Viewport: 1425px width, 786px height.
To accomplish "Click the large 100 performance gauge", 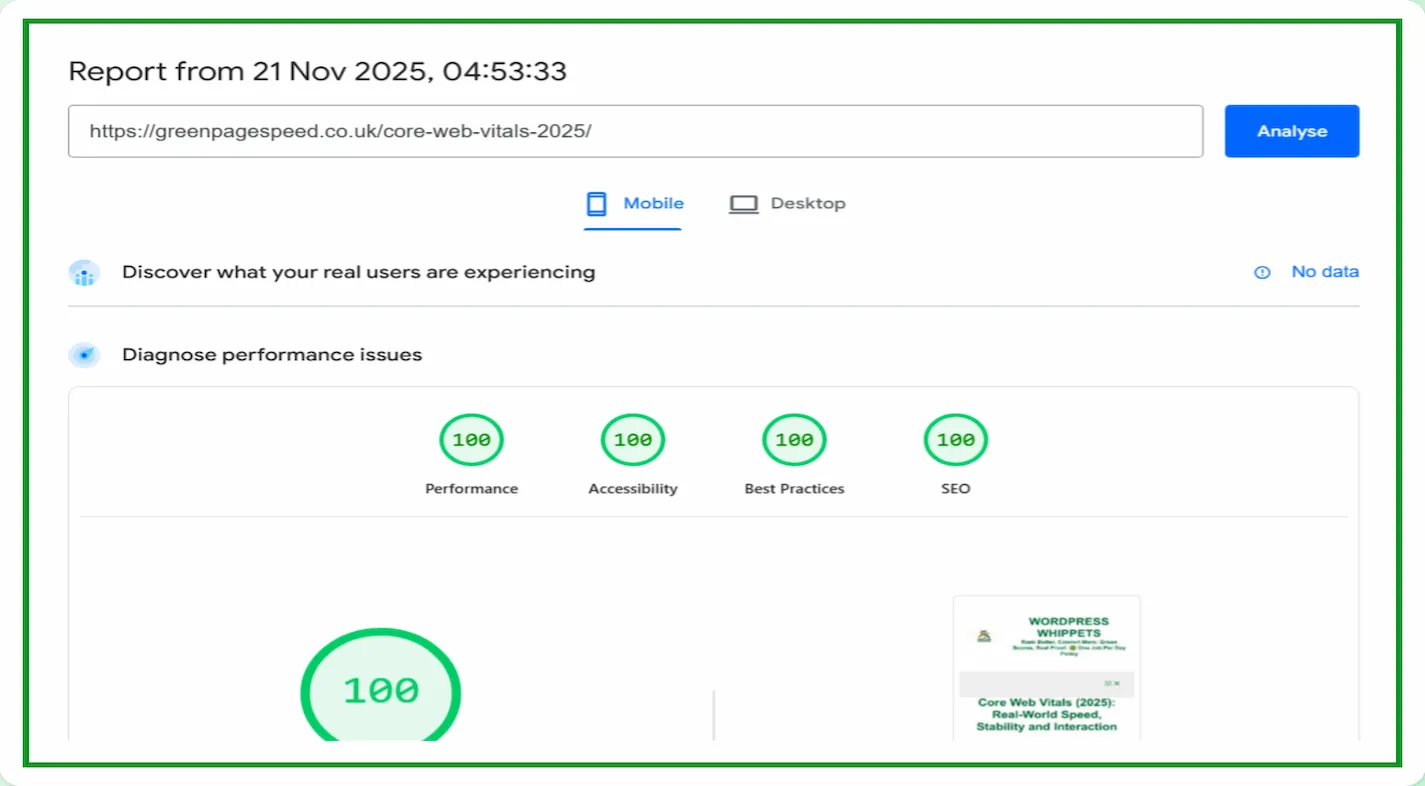I will pos(381,690).
